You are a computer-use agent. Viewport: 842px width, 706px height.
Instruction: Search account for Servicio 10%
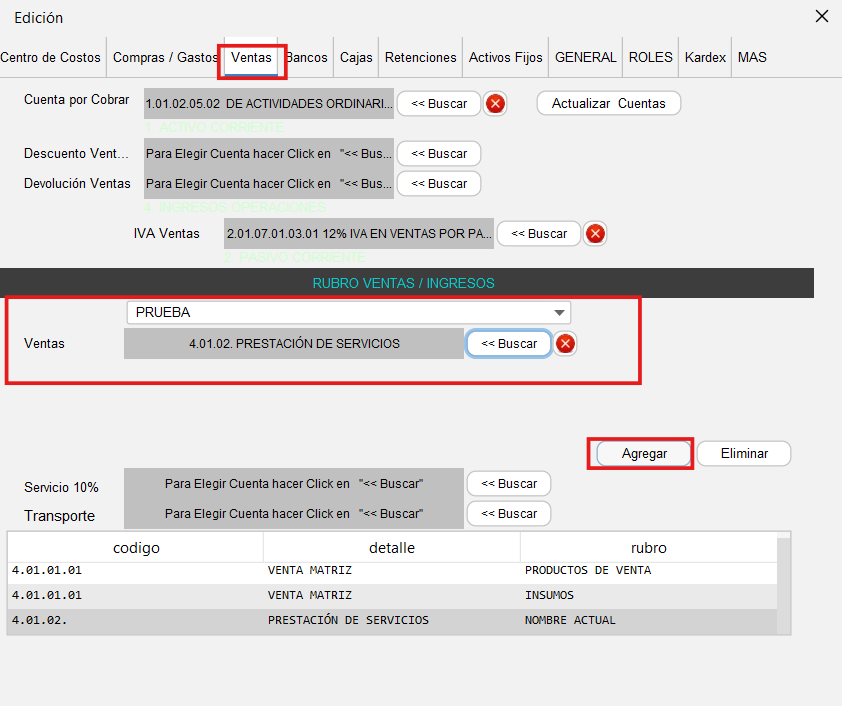point(509,484)
